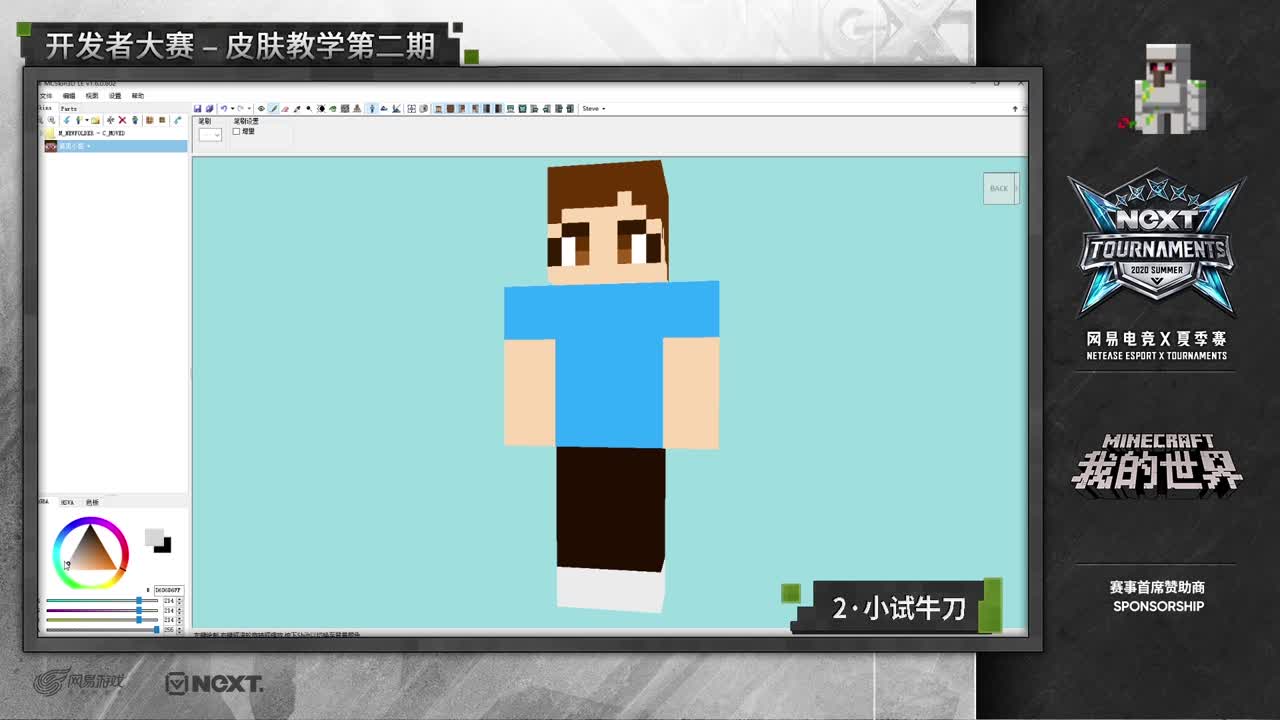Switch to hybrid view mode
This screenshot has height=720, width=1280.
point(396,108)
